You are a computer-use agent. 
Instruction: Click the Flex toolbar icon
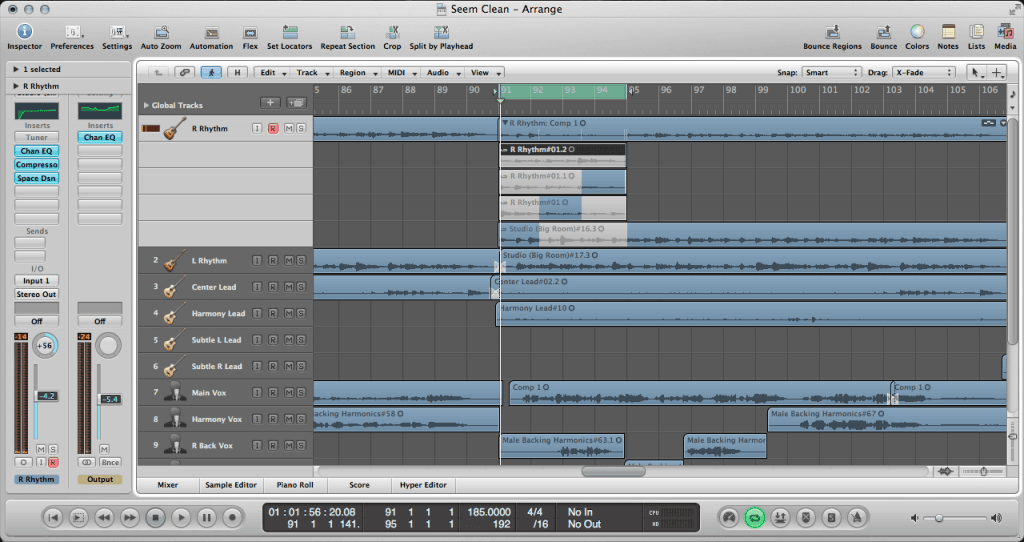point(250,33)
